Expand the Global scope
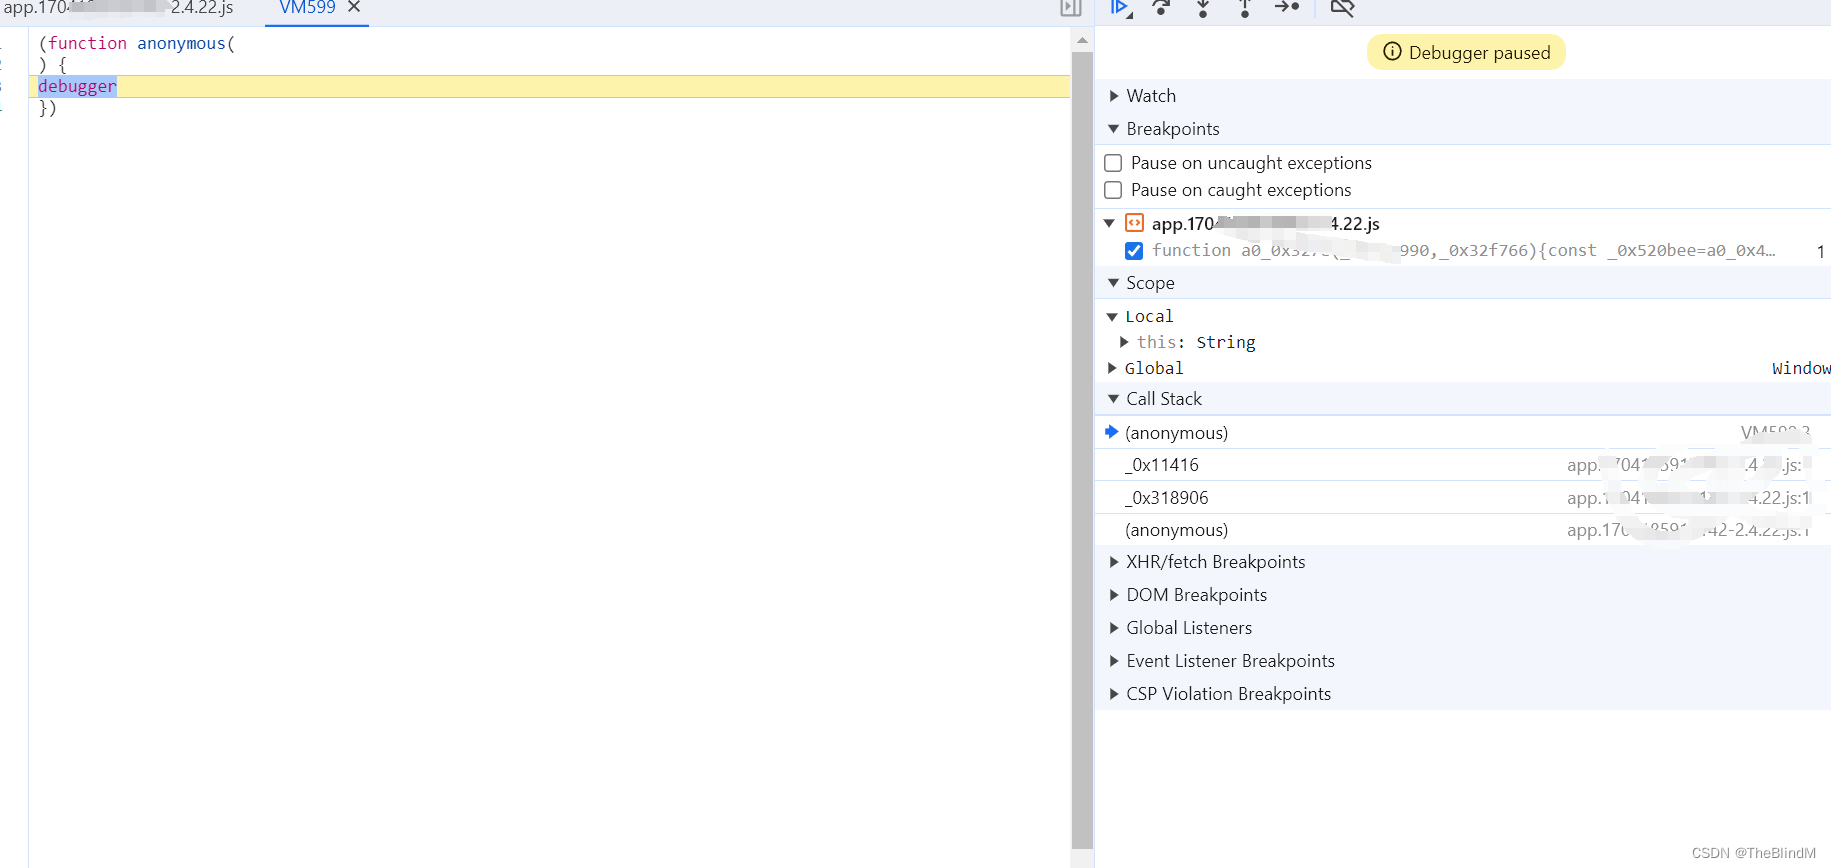The width and height of the screenshot is (1831, 868). coord(1112,368)
